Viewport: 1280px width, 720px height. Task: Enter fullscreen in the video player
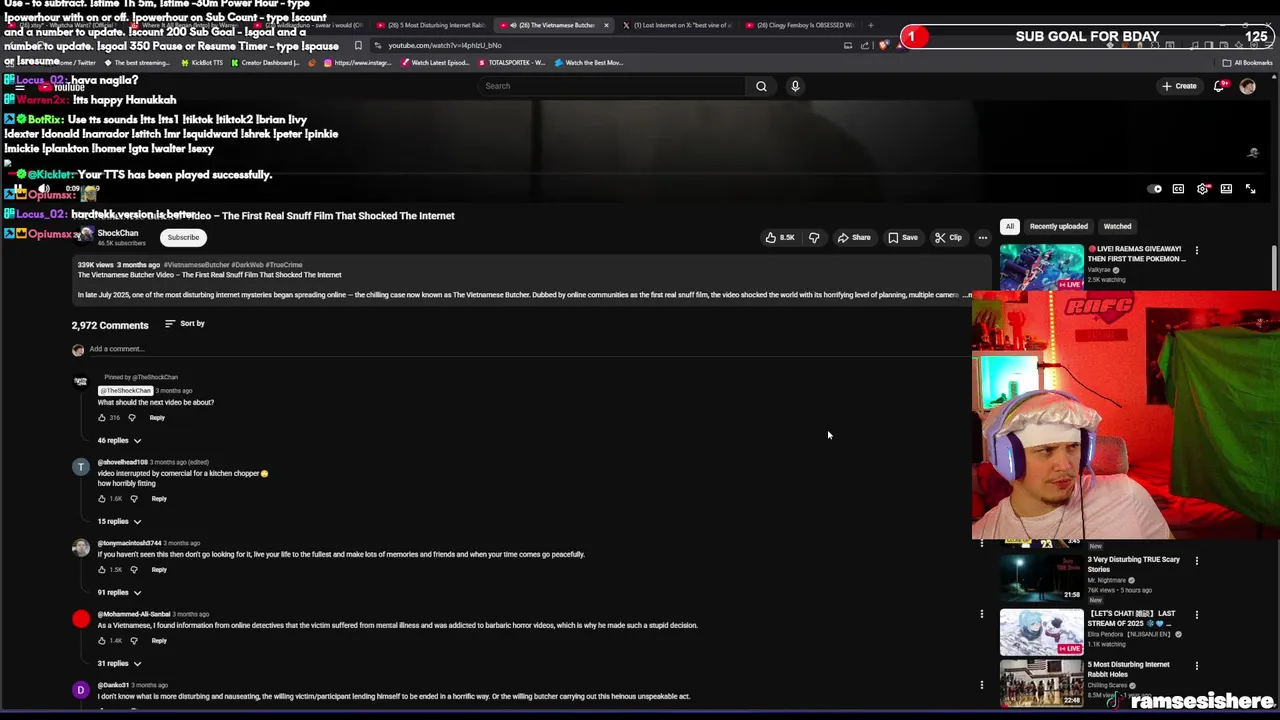pos(1250,189)
